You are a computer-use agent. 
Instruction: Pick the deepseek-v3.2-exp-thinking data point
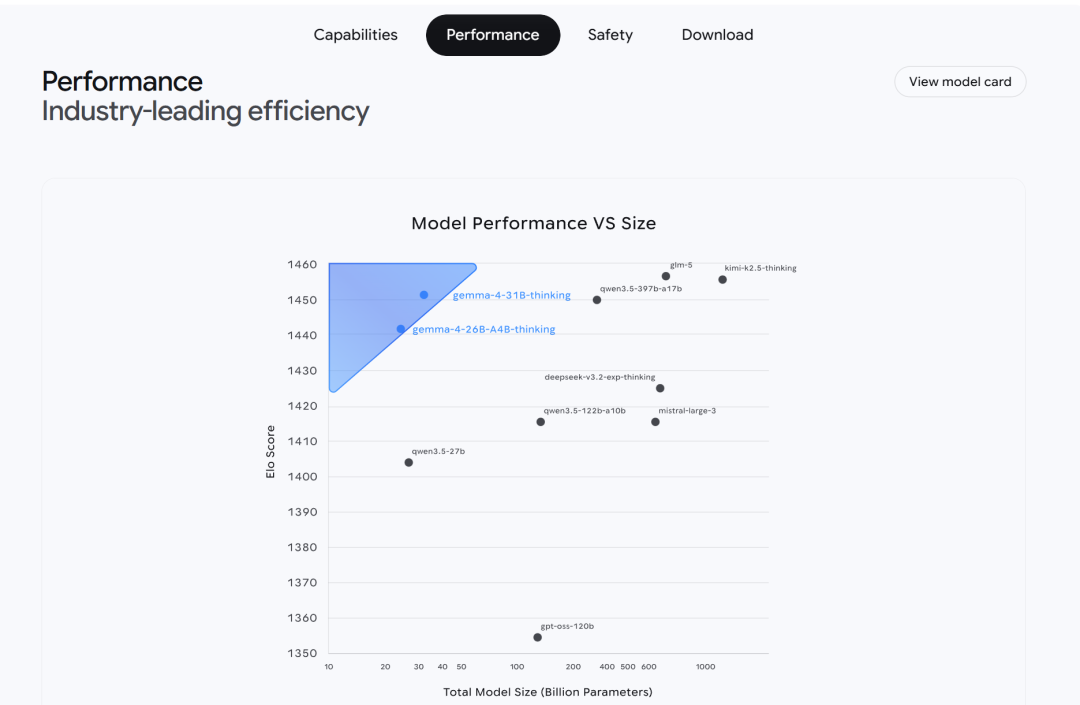pos(660,388)
